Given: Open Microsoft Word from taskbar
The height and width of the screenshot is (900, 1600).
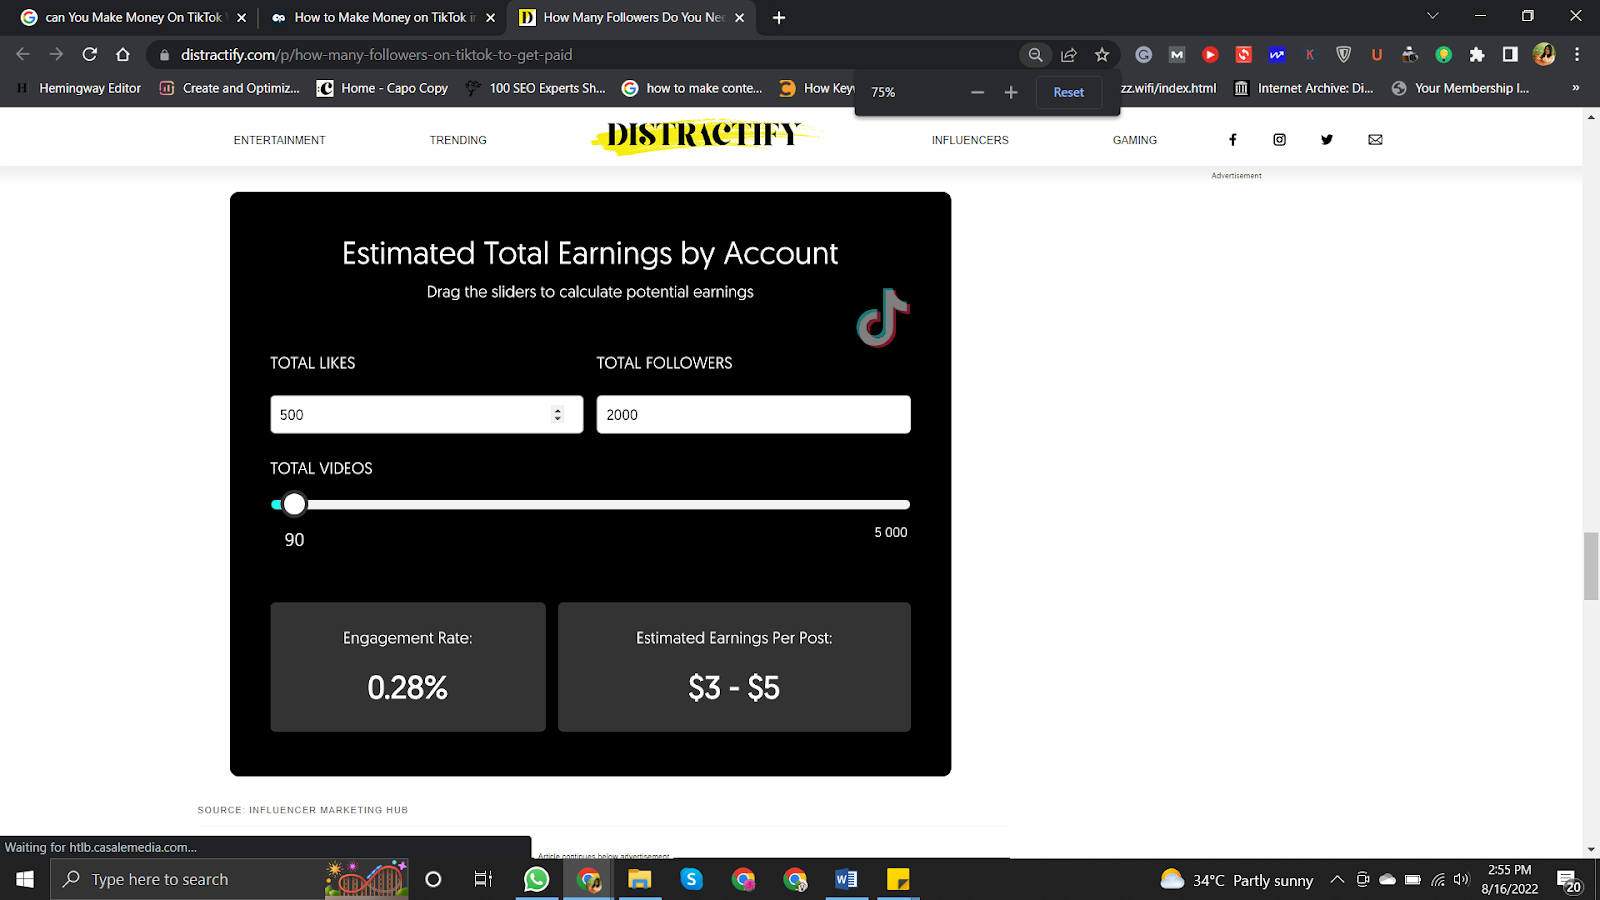Looking at the screenshot, I should [x=846, y=879].
